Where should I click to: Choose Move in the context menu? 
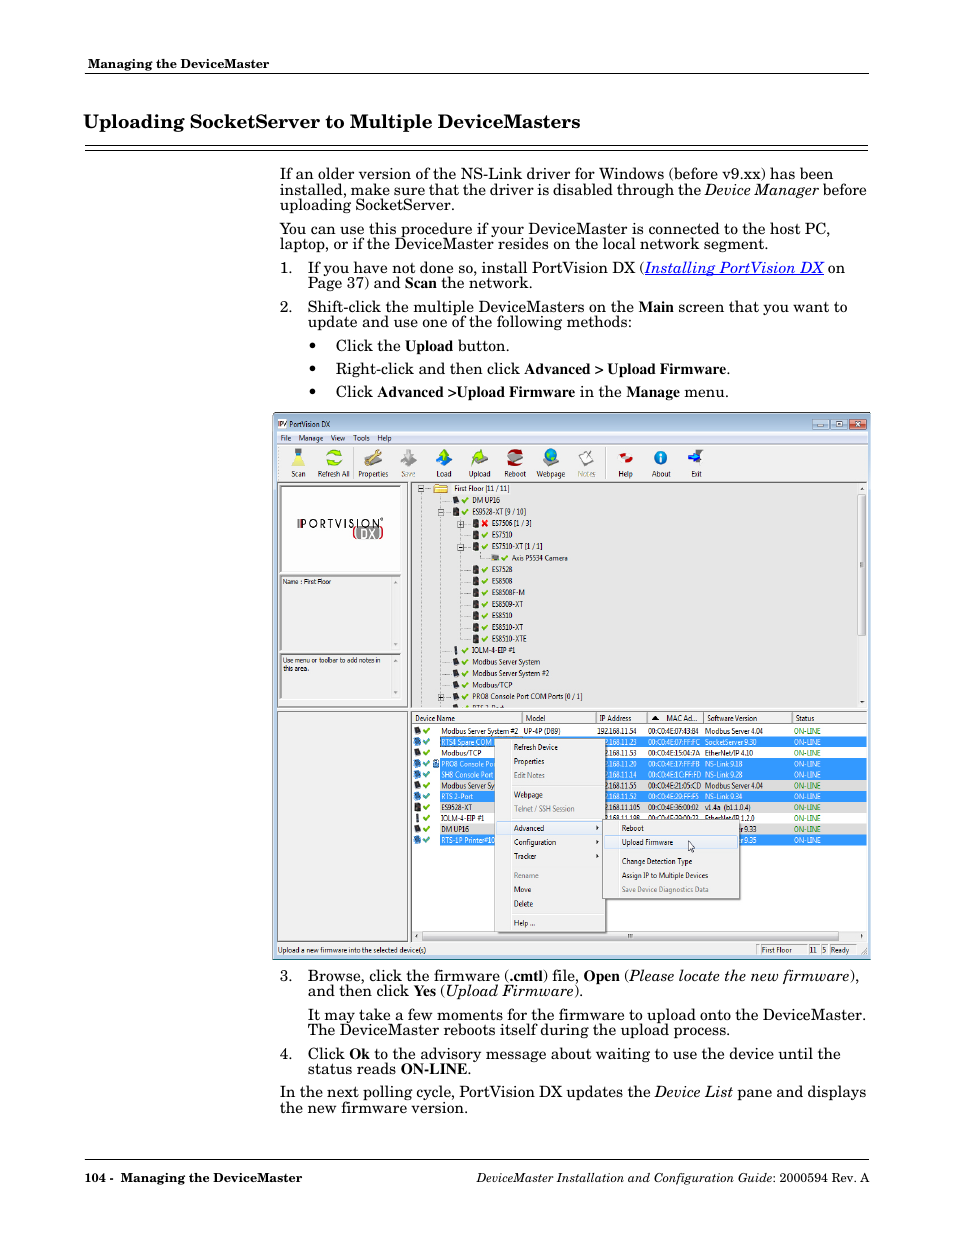pyautogui.click(x=550, y=889)
